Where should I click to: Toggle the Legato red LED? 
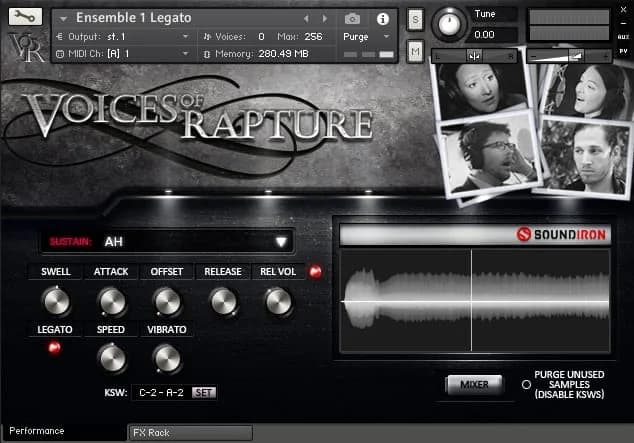pyautogui.click(x=55, y=347)
